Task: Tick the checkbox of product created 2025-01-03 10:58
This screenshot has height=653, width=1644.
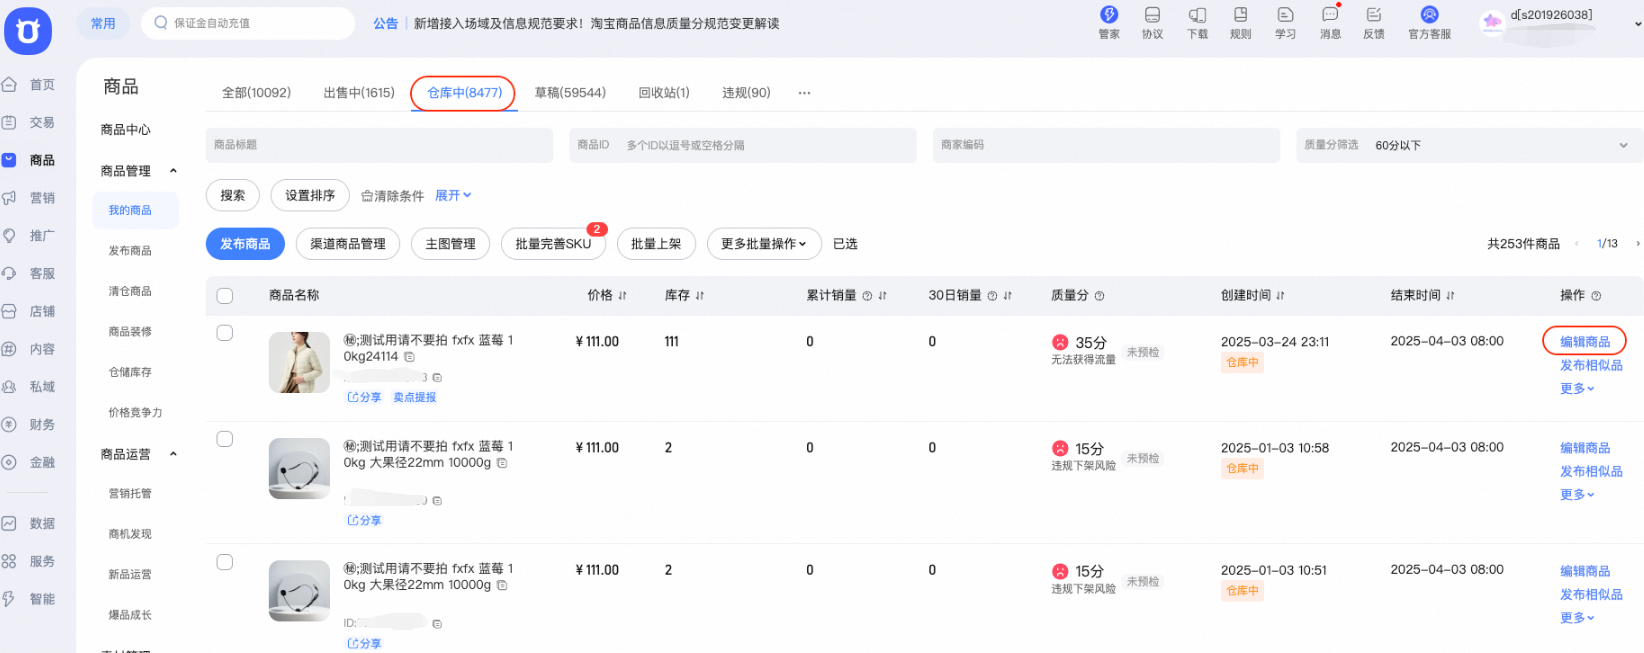Action: (225, 439)
